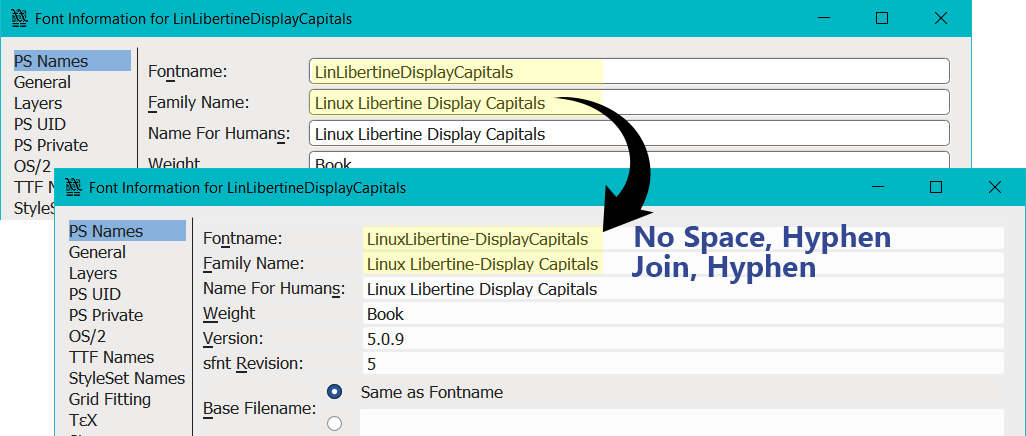Click Fontname field in back window
1026x436 pixels.
click(x=629, y=71)
